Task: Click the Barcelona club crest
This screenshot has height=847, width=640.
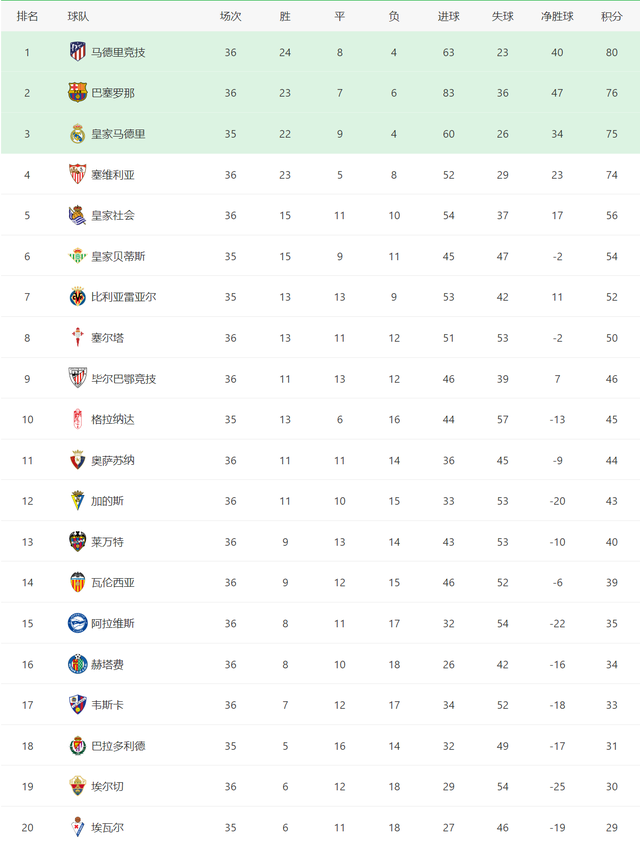Action: point(78,92)
